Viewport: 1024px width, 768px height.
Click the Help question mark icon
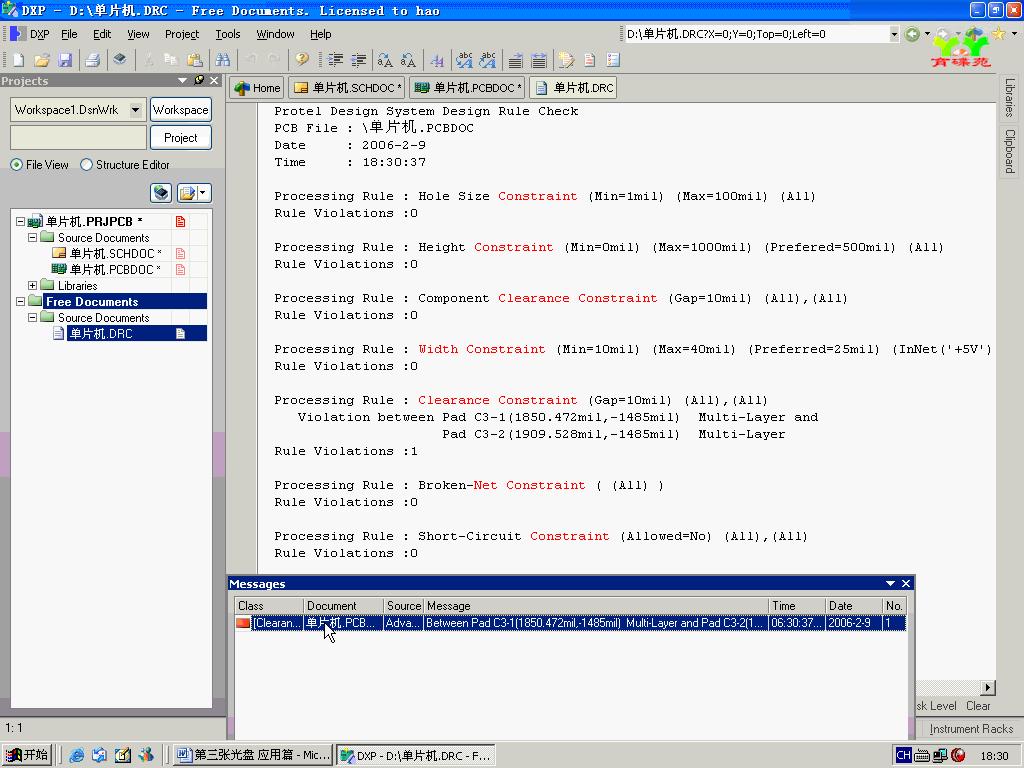pyautogui.click(x=302, y=60)
